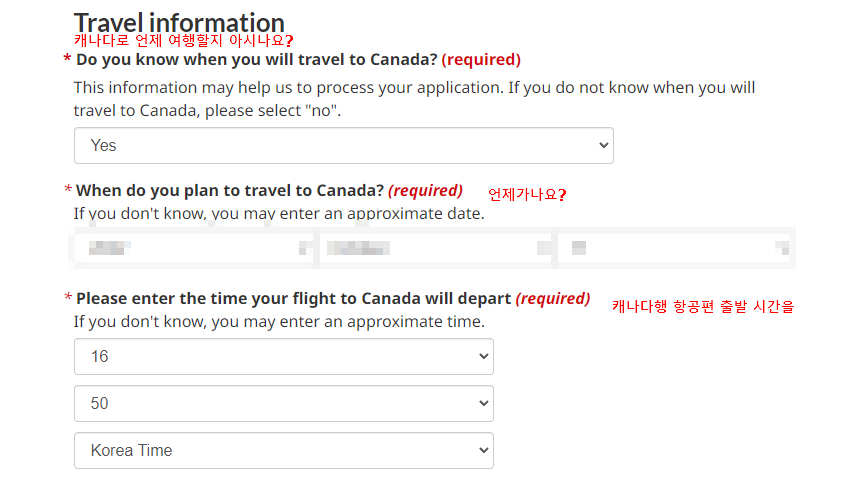Viewport: 849px width, 483px height.
Task: Open the "Yes" travel knowledge dropdown
Action: tap(343, 146)
